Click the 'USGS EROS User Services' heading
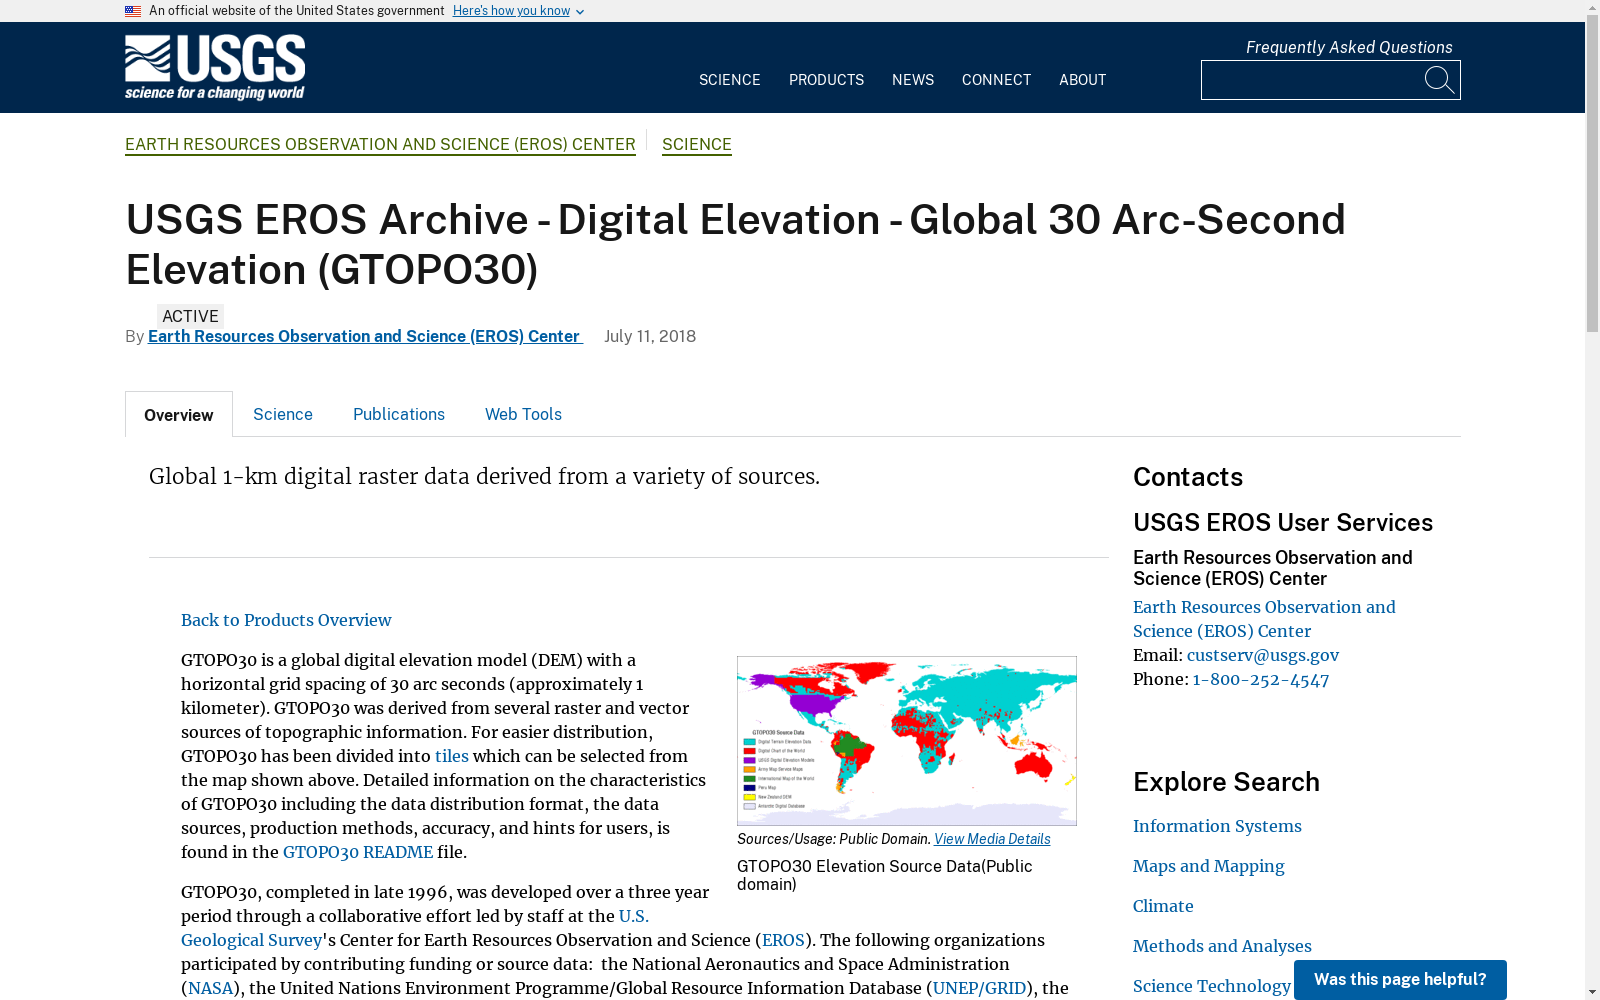 pos(1283,523)
